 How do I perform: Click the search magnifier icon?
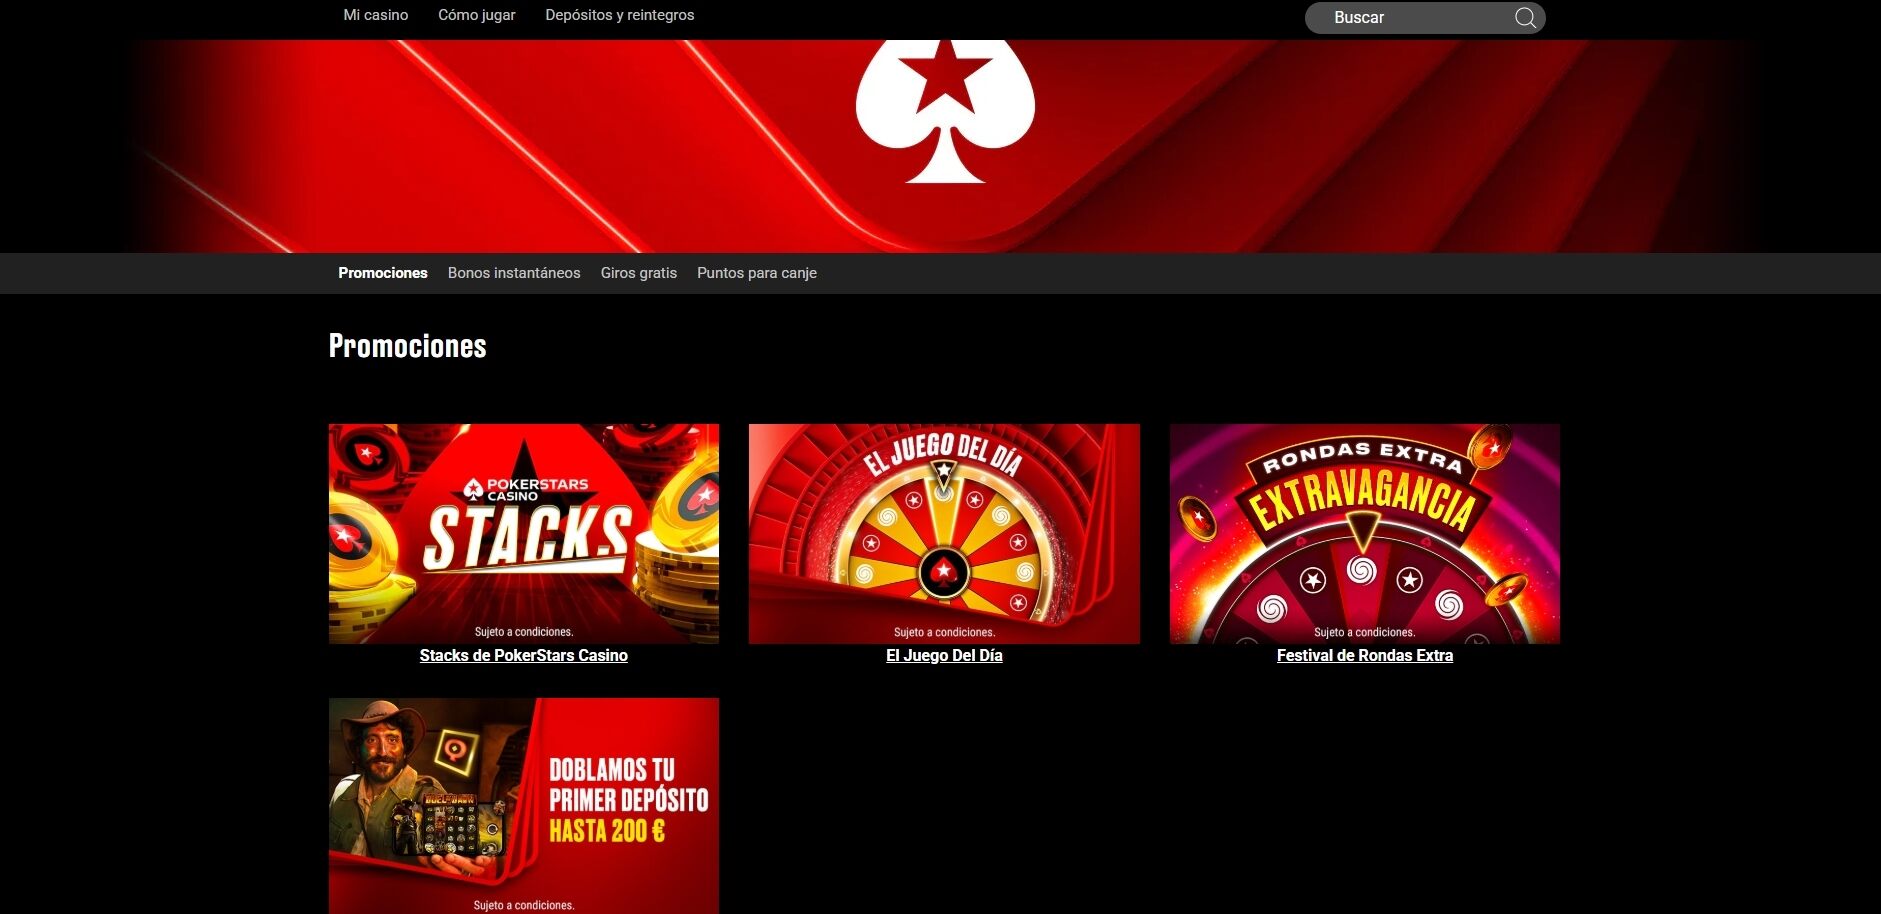[1523, 17]
